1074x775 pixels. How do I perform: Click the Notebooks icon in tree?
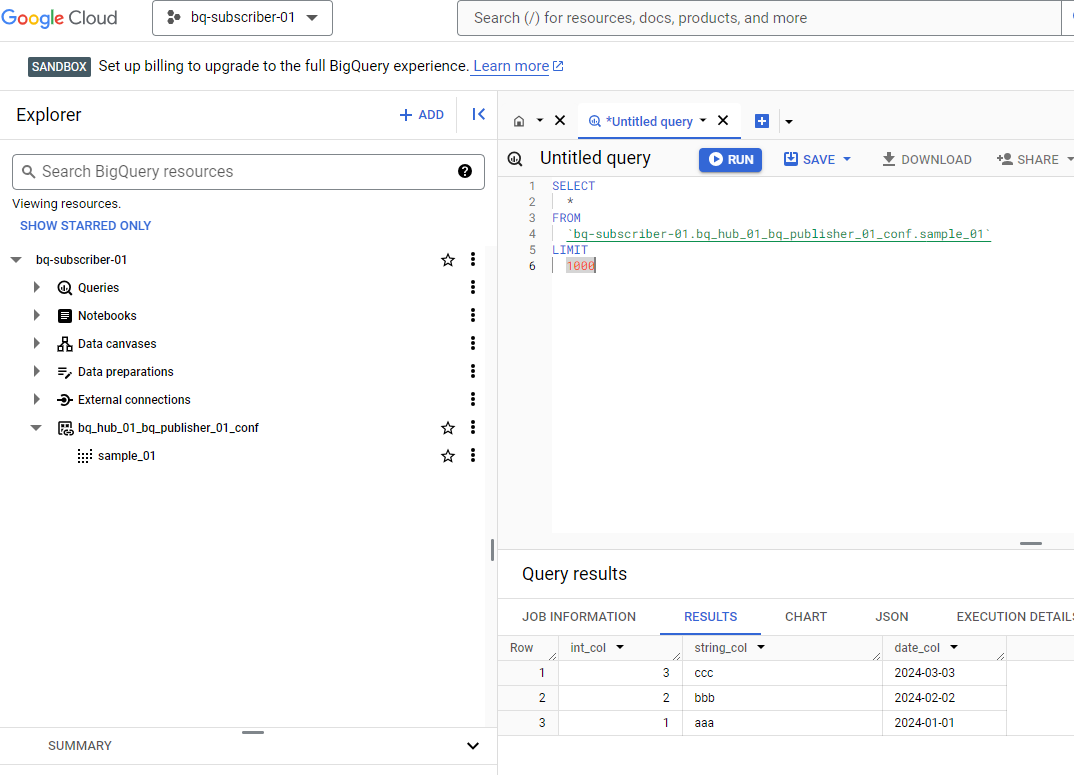click(x=65, y=316)
